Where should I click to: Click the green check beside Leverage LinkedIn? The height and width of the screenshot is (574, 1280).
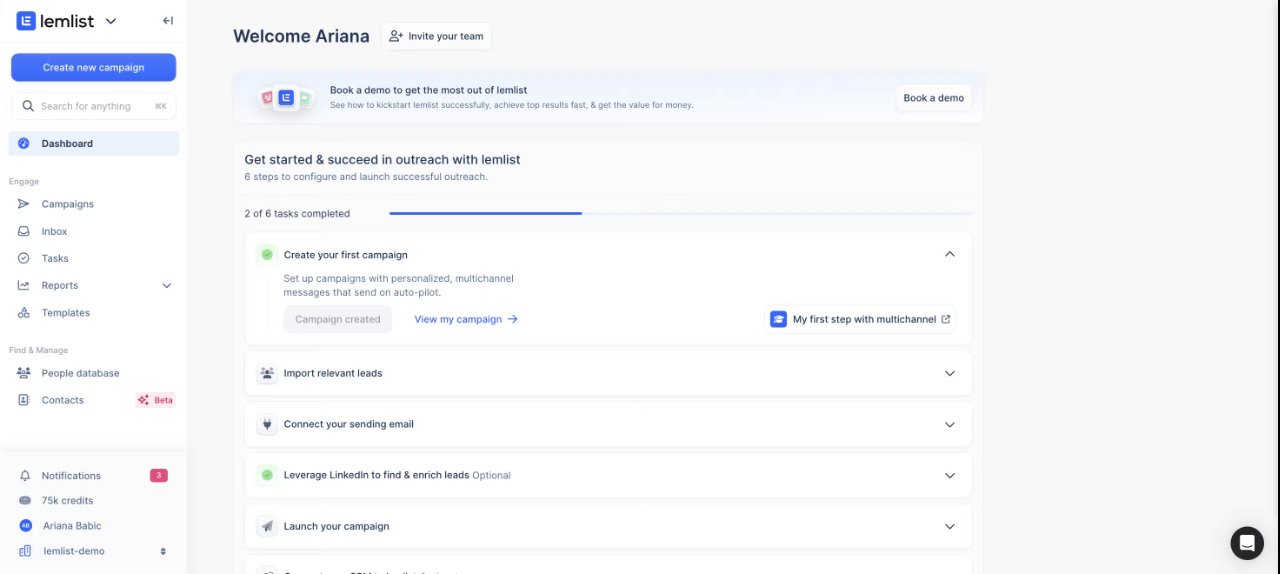click(267, 475)
